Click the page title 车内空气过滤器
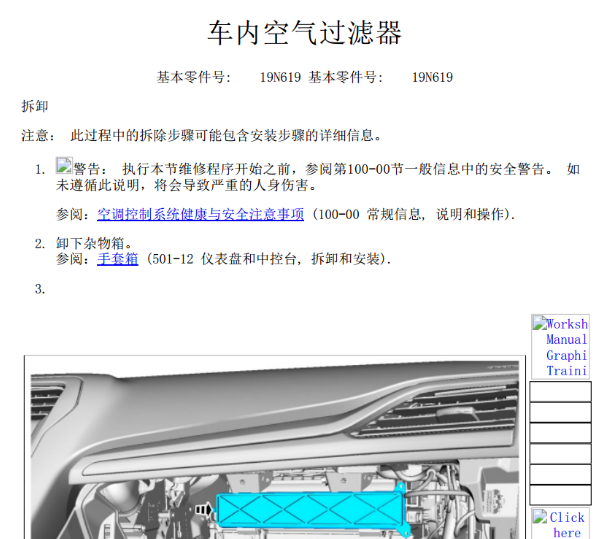The image size is (607, 539). 304,33
